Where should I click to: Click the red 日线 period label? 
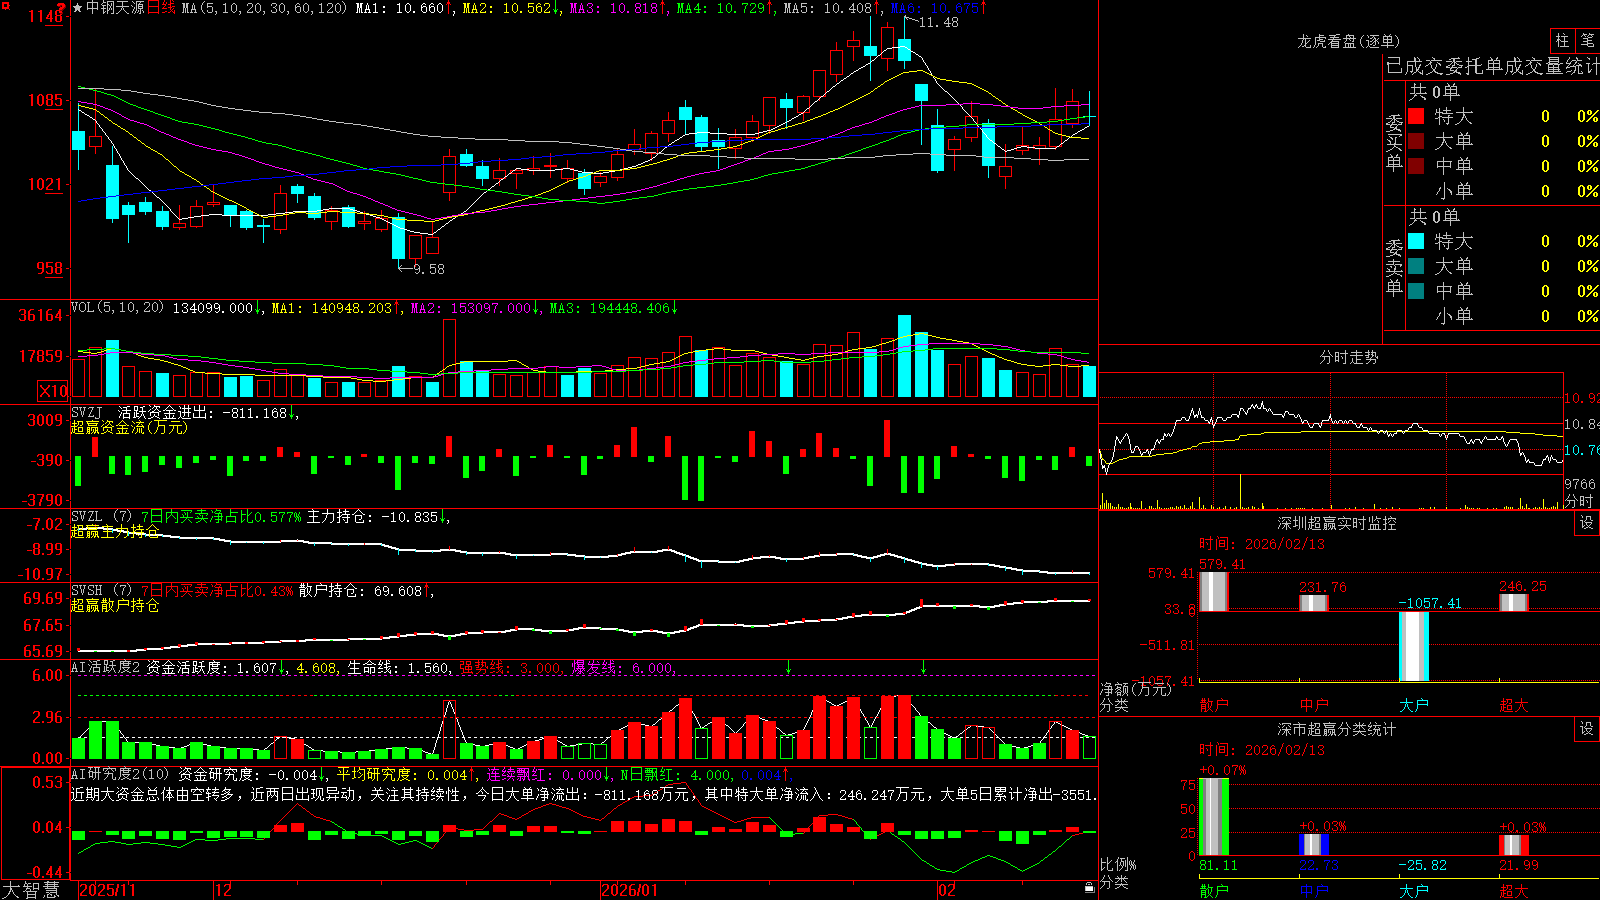coord(161,8)
